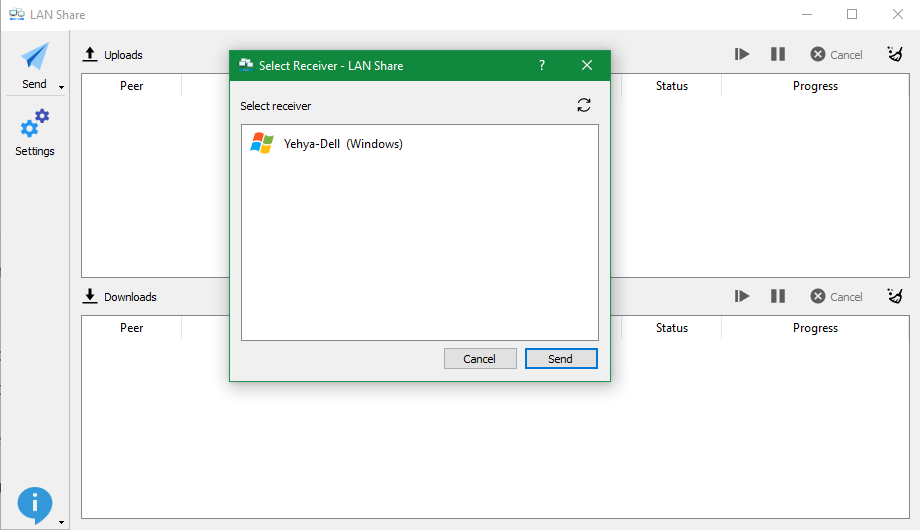Click the Send paper plane icon
920x530 pixels.
click(x=35, y=56)
